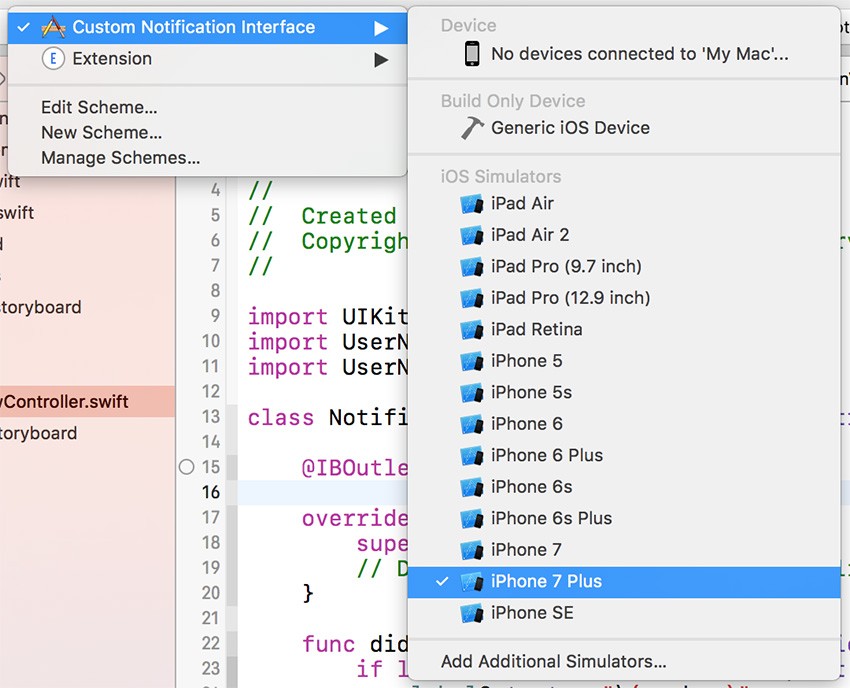Open Add Additional Simulators…

click(553, 661)
